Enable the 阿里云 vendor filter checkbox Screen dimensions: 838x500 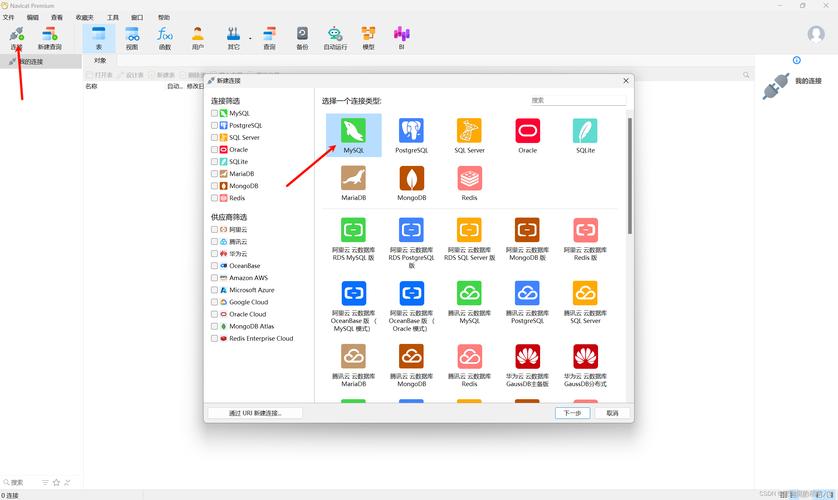[x=214, y=229]
